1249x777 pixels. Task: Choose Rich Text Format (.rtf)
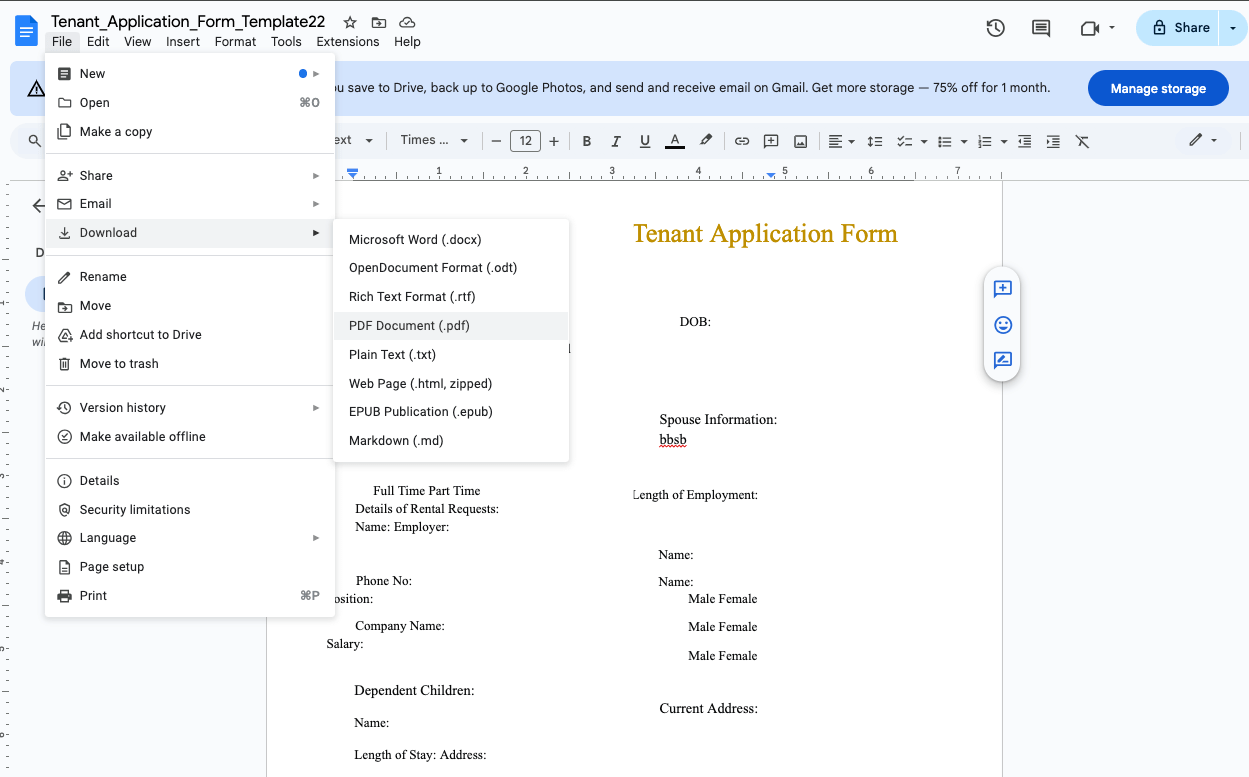pos(451,297)
